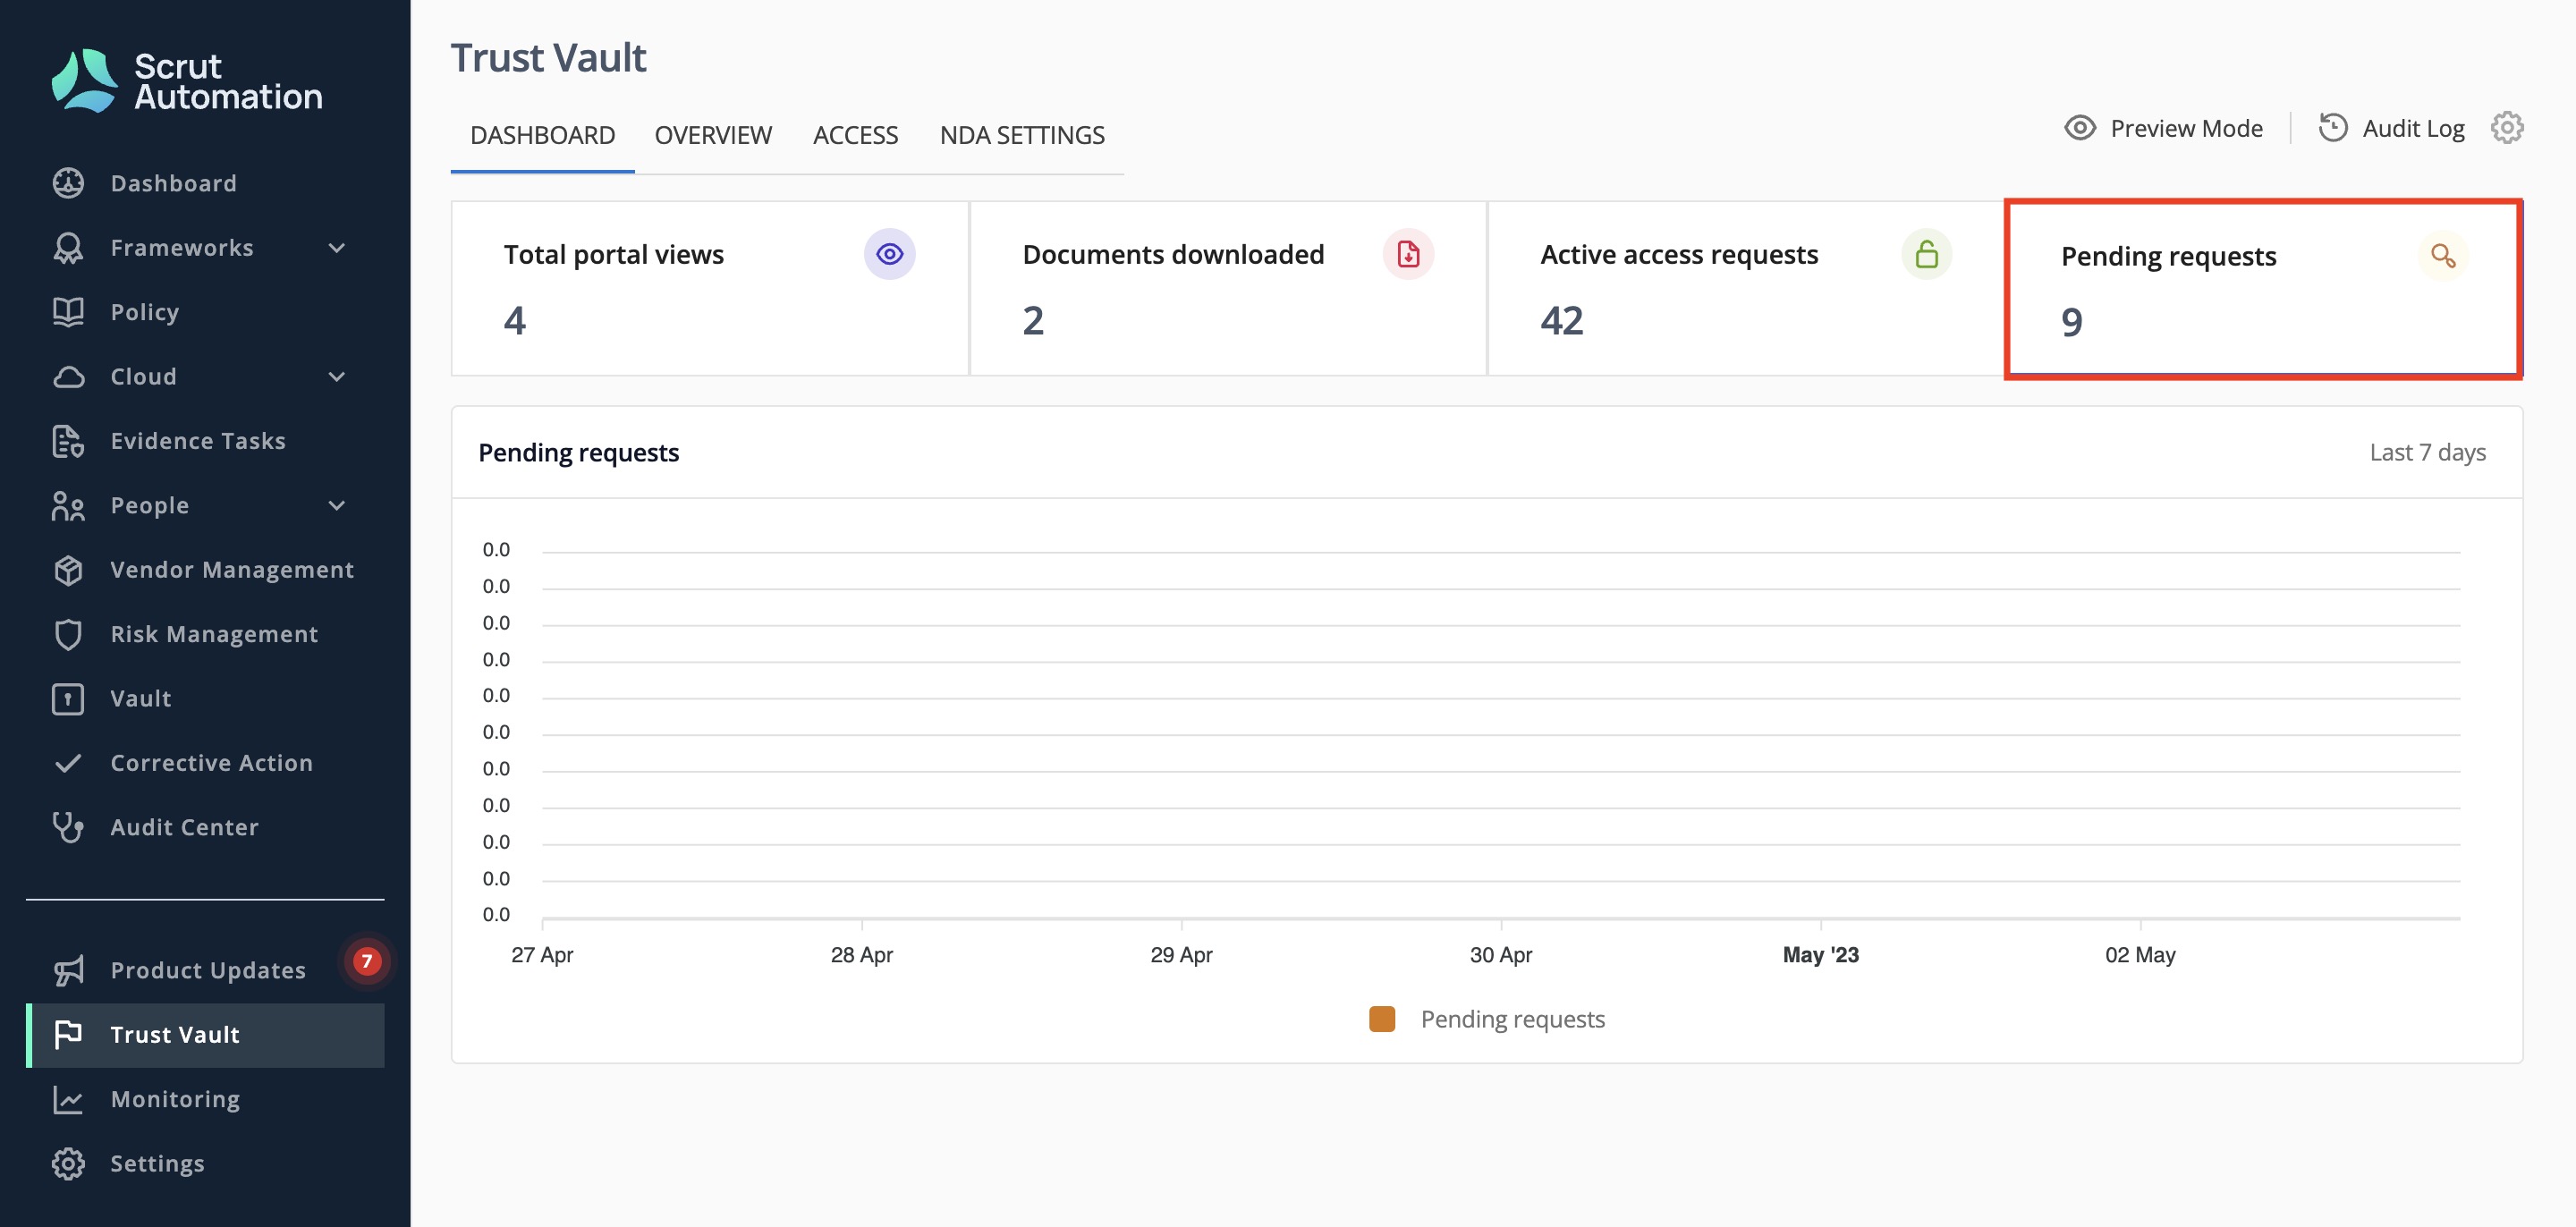Click the Vendor Management cube icon

point(68,570)
